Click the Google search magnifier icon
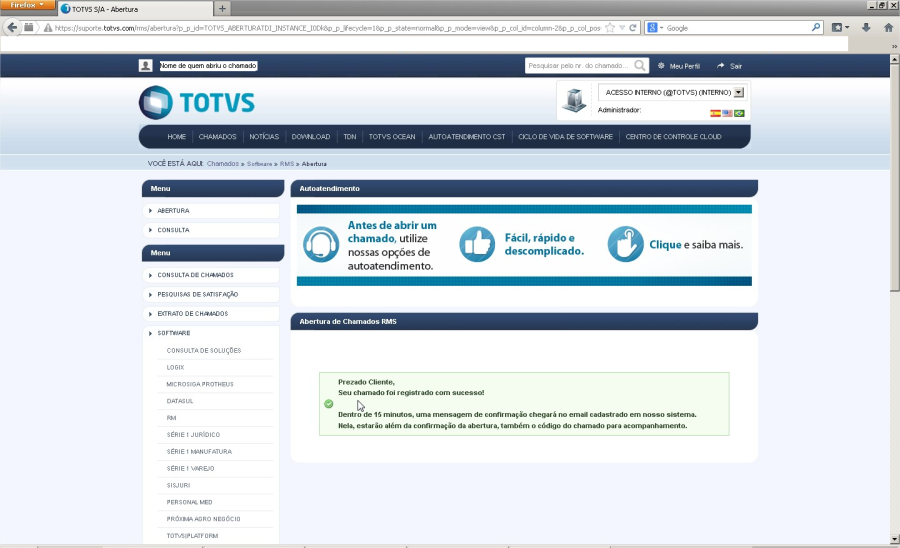900x548 pixels. (x=816, y=28)
